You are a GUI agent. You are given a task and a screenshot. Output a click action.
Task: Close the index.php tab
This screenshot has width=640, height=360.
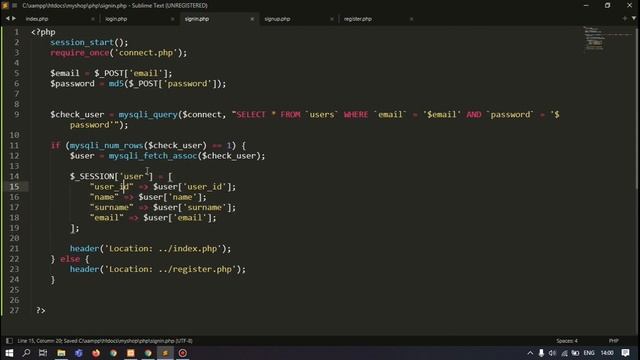[x=93, y=19]
